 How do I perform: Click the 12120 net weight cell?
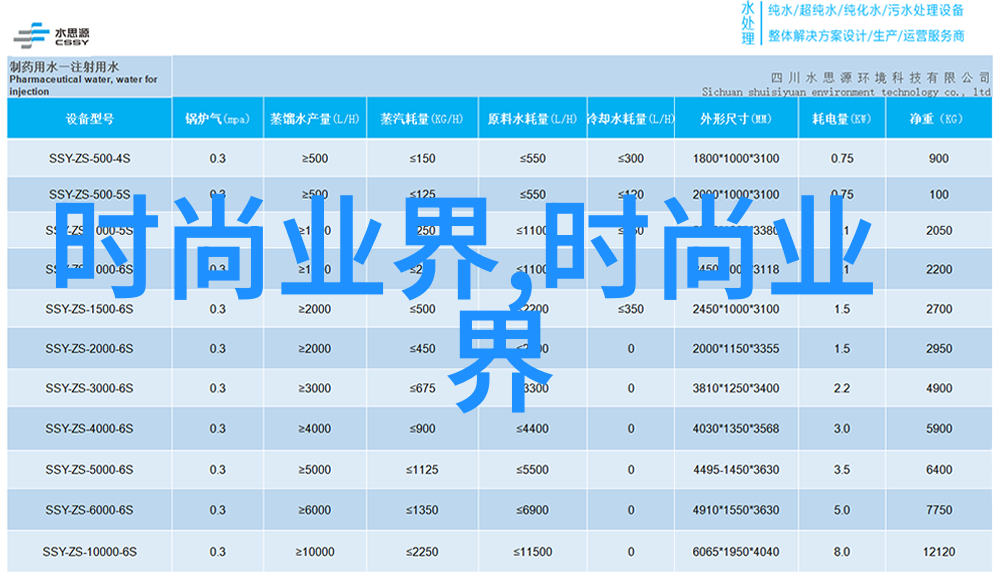938,552
